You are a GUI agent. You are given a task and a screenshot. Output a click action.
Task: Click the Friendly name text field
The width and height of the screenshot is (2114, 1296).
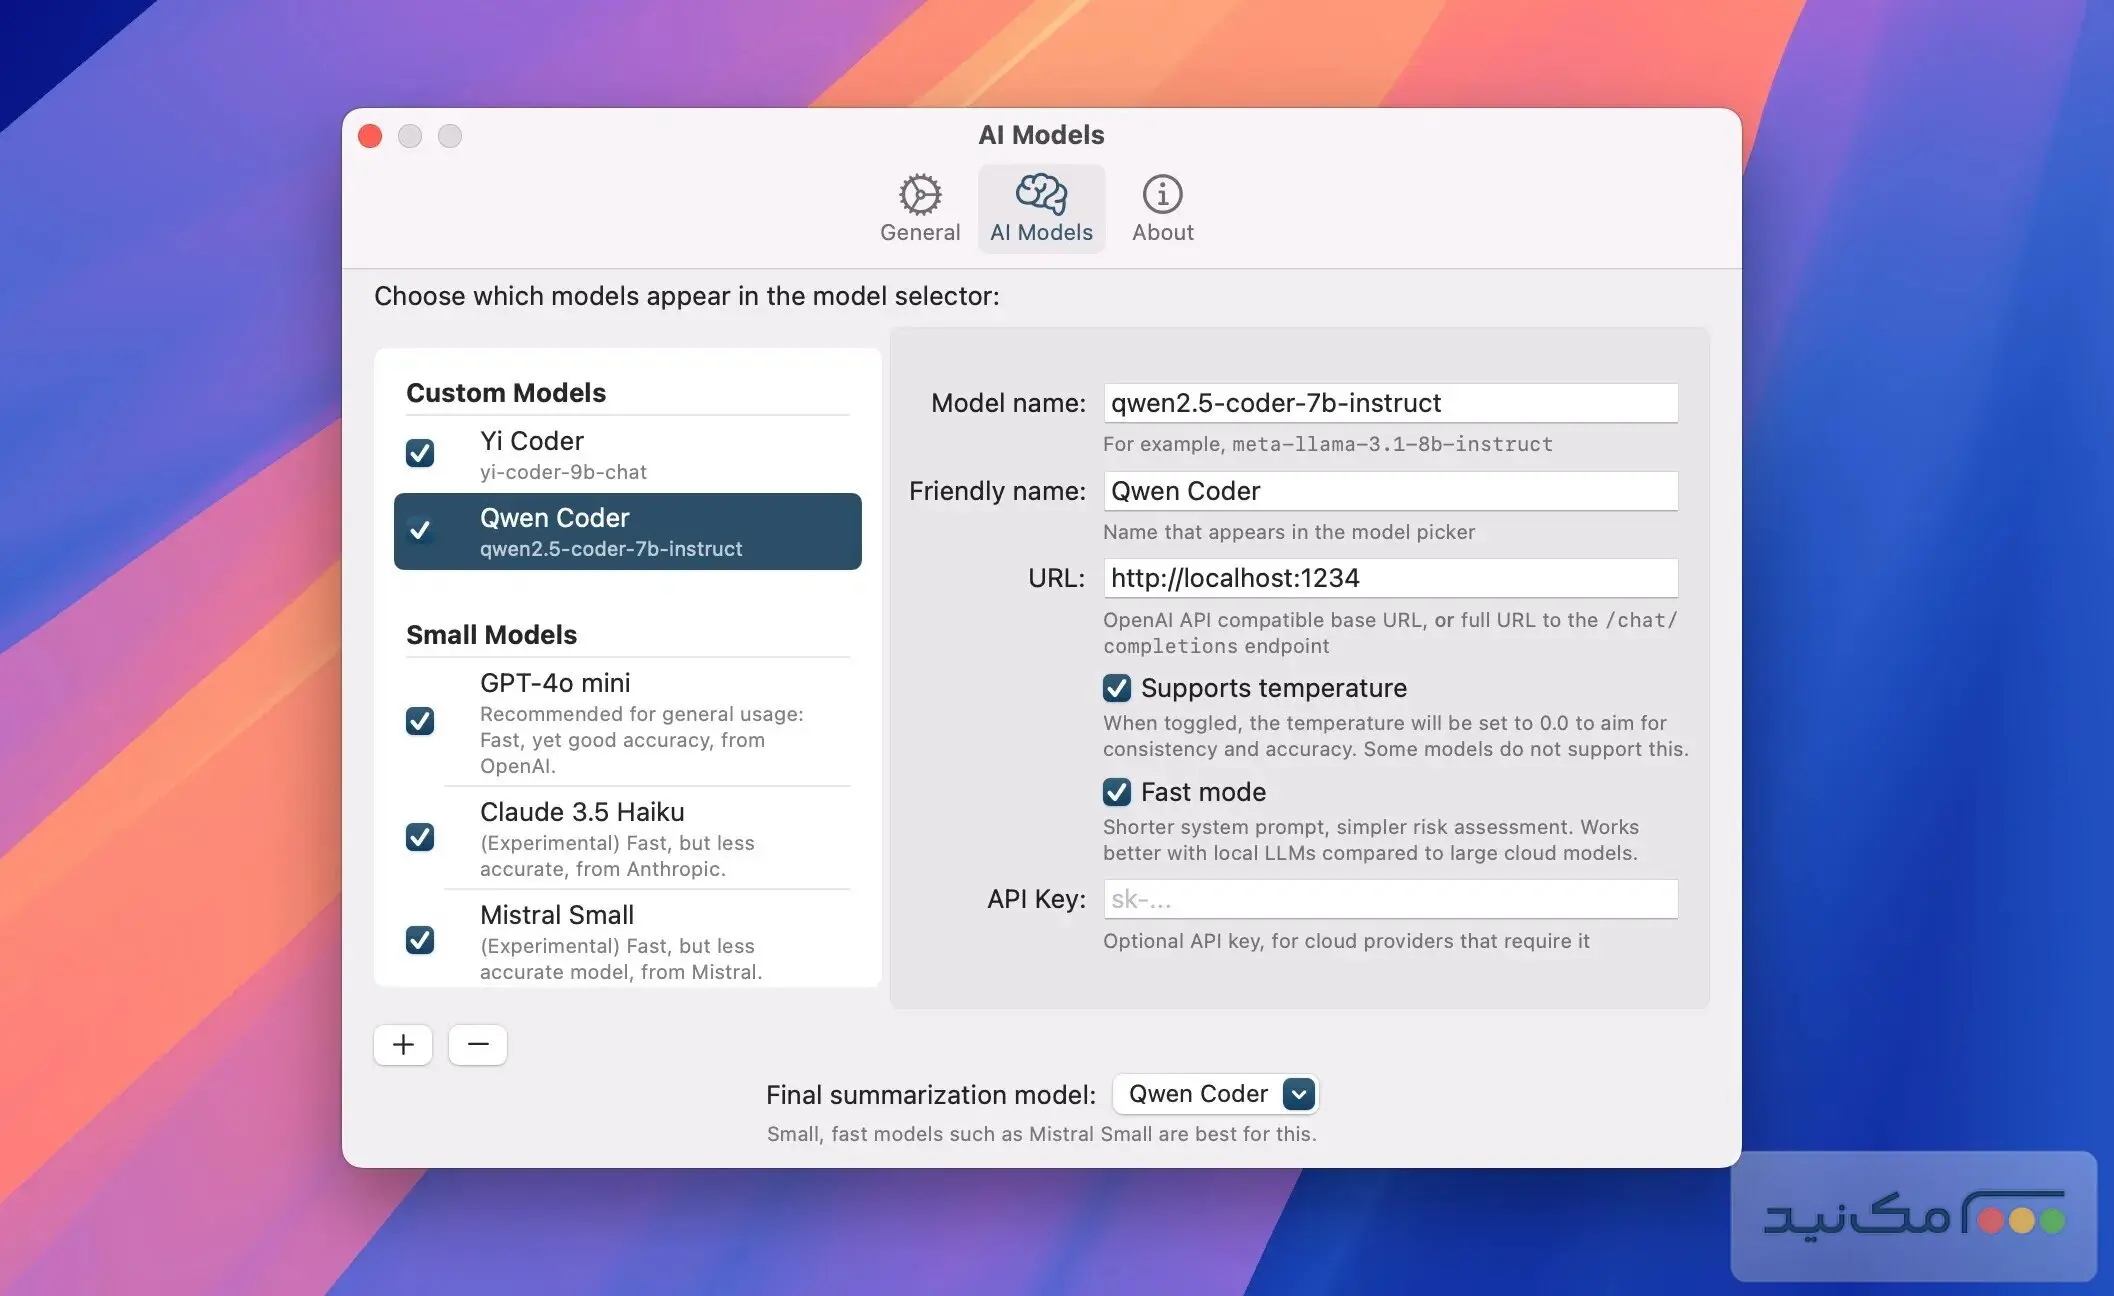[x=1390, y=491]
